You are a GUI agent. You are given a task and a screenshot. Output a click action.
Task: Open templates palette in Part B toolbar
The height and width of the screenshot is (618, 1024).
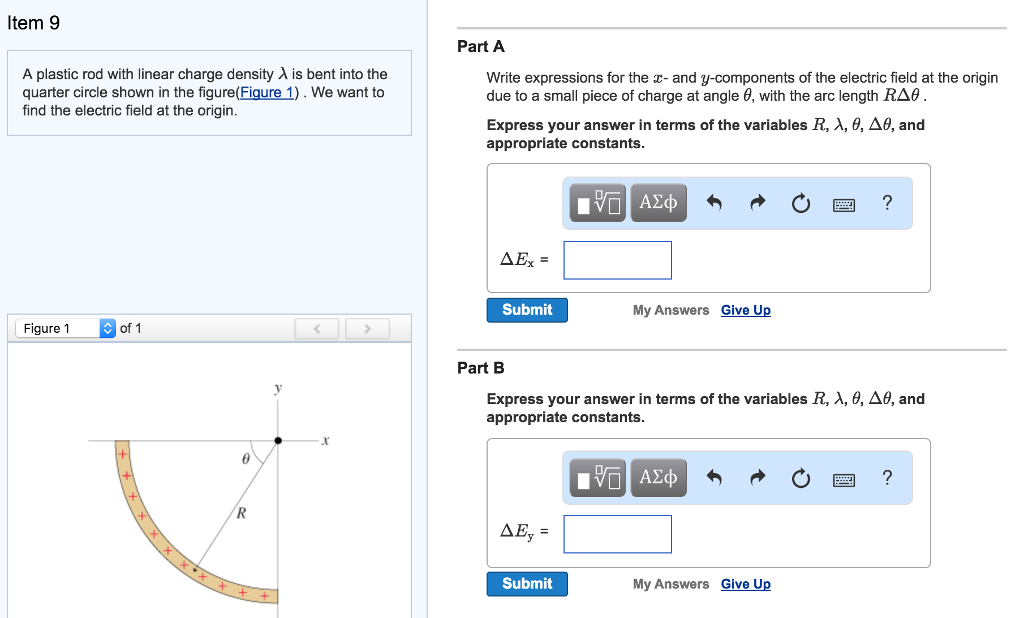599,479
